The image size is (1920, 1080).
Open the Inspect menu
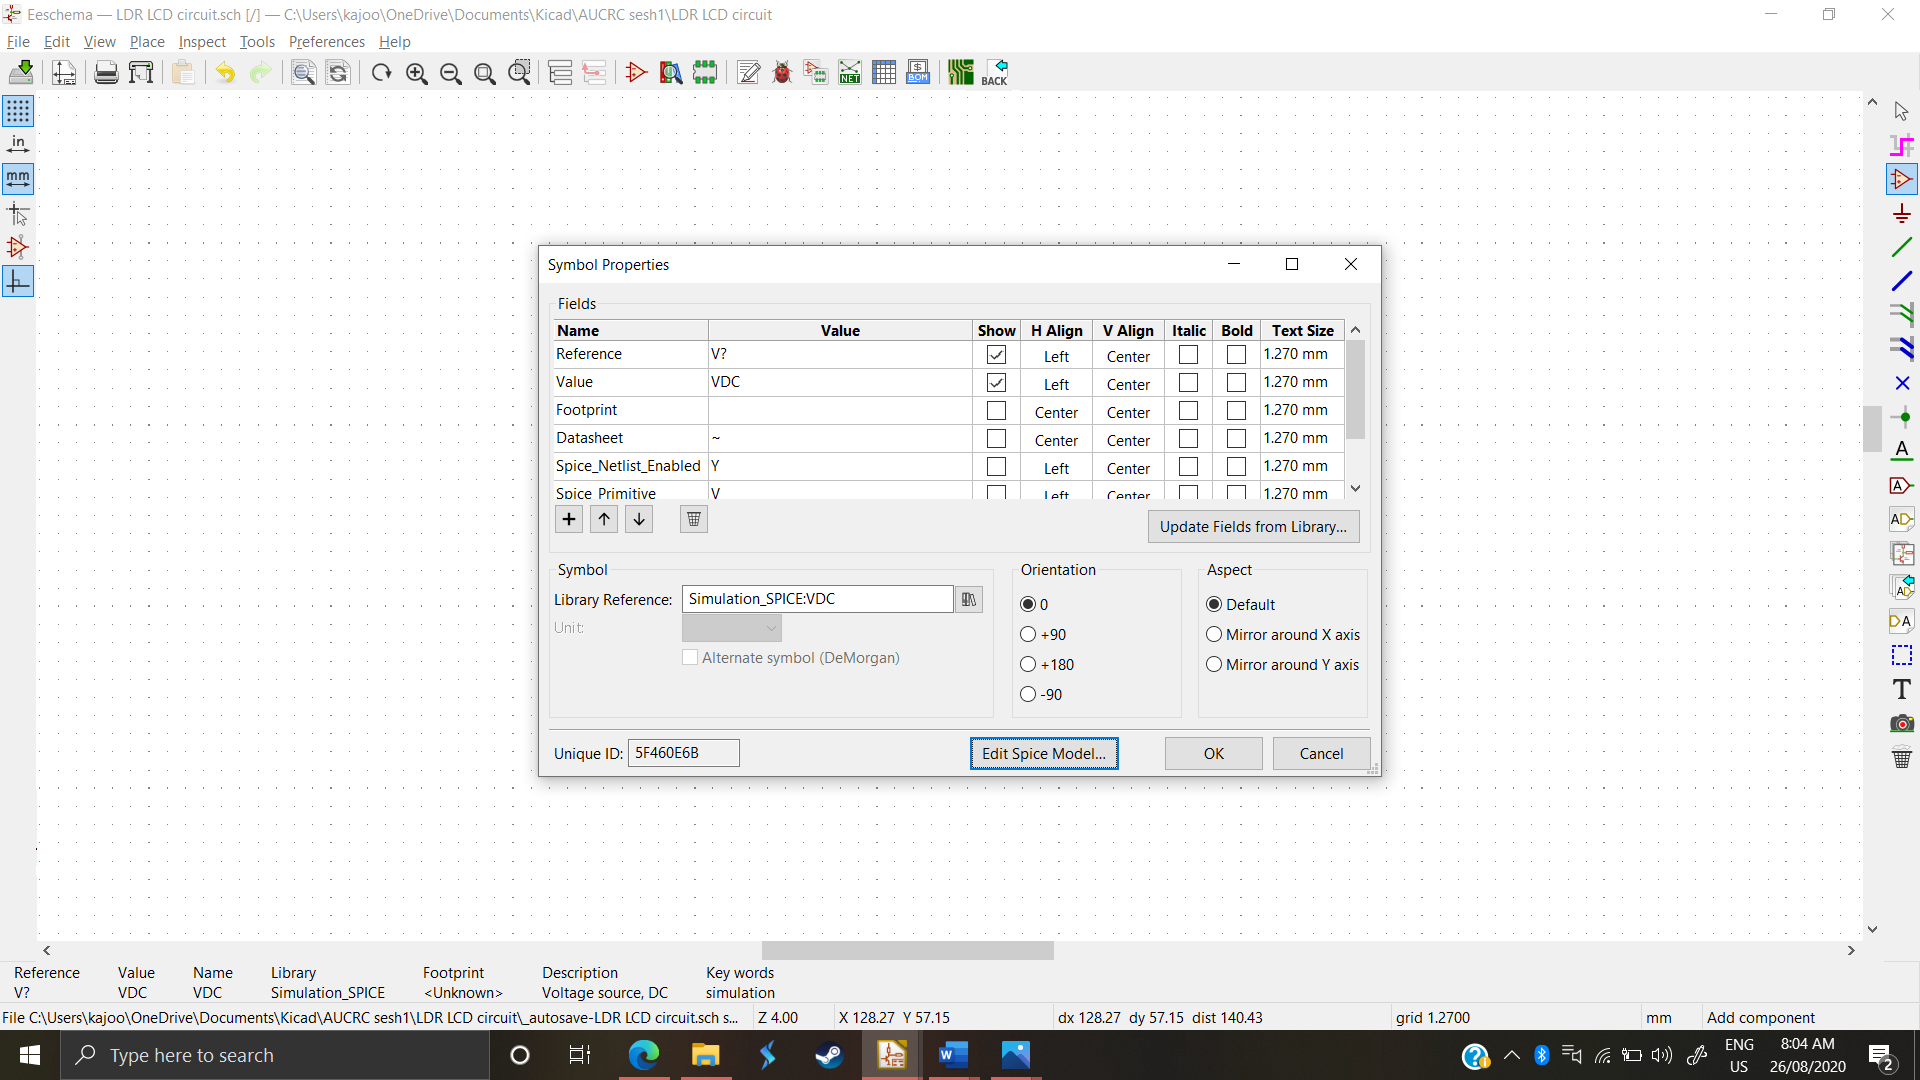click(201, 42)
